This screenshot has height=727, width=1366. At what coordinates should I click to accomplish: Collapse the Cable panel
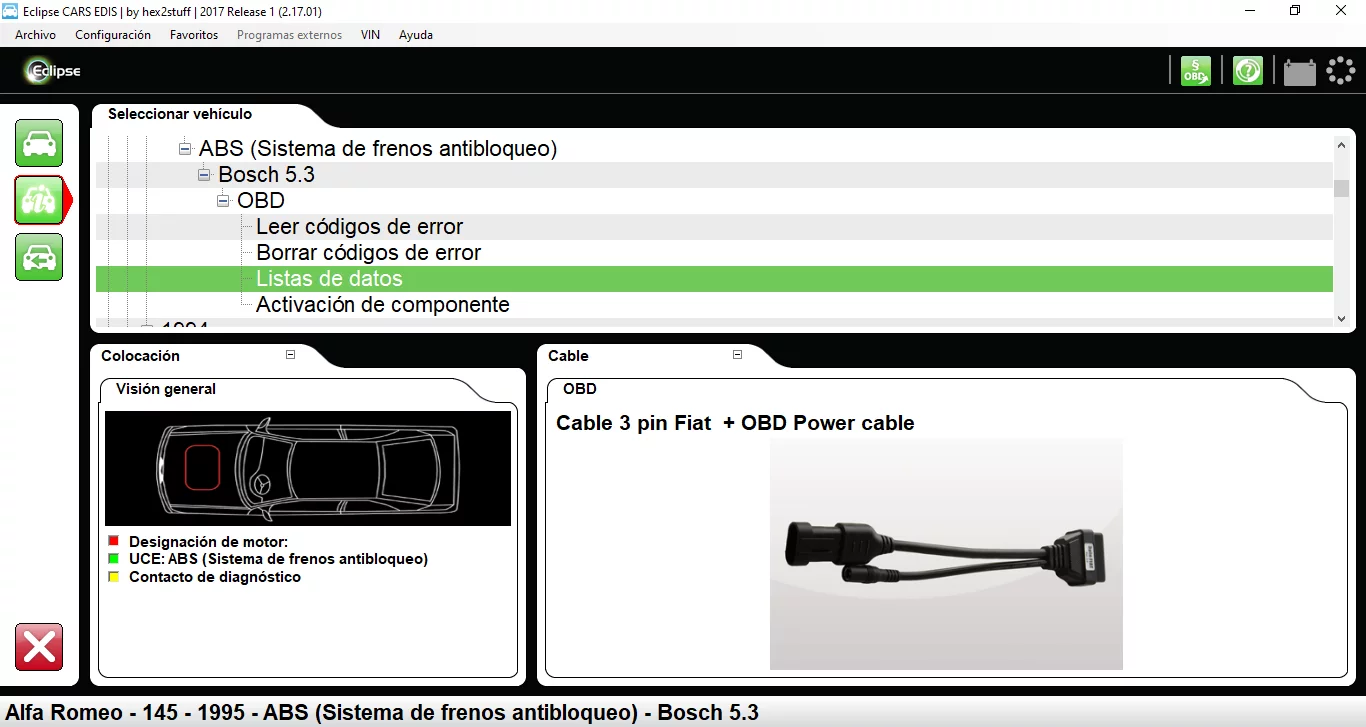click(737, 355)
